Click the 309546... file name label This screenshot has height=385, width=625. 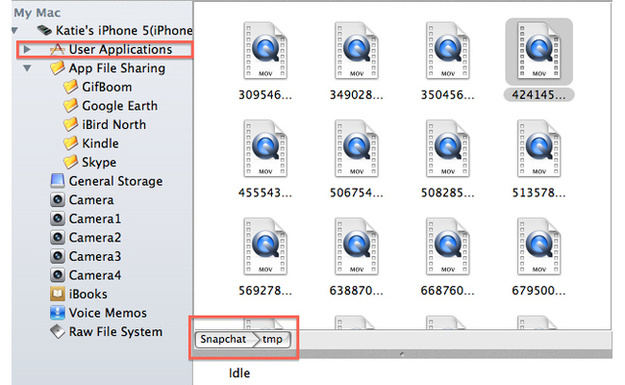265,95
